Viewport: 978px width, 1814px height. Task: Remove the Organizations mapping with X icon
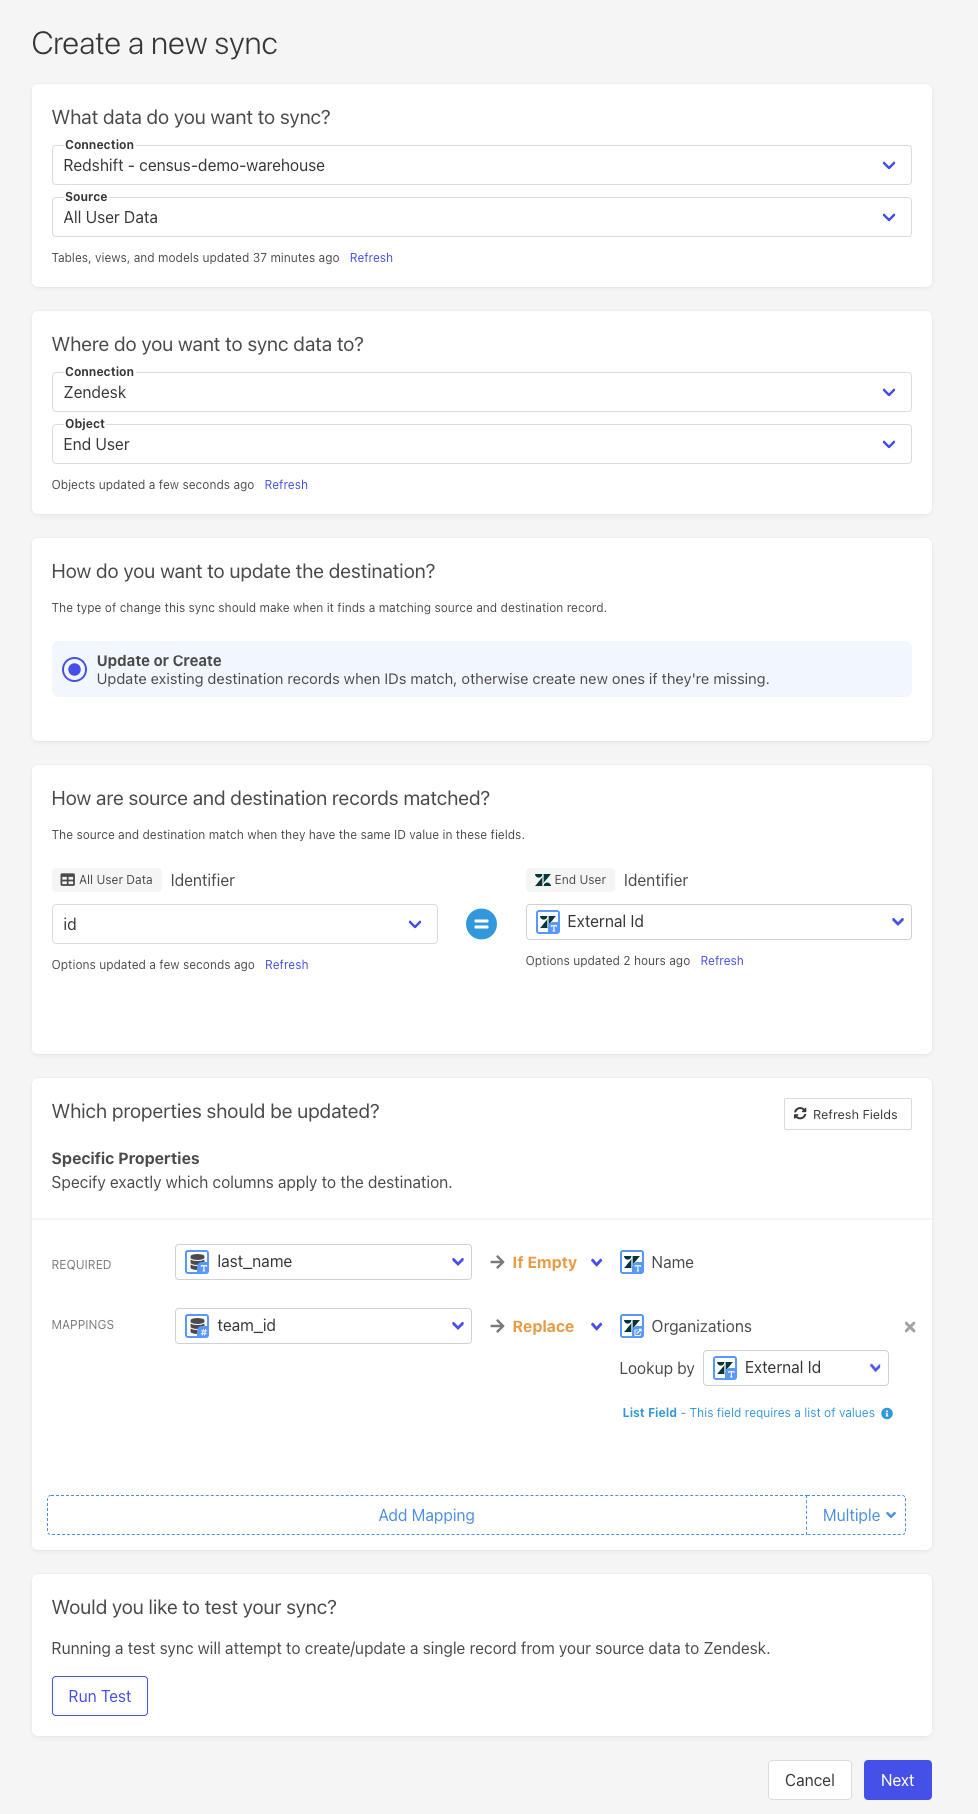coord(909,1327)
